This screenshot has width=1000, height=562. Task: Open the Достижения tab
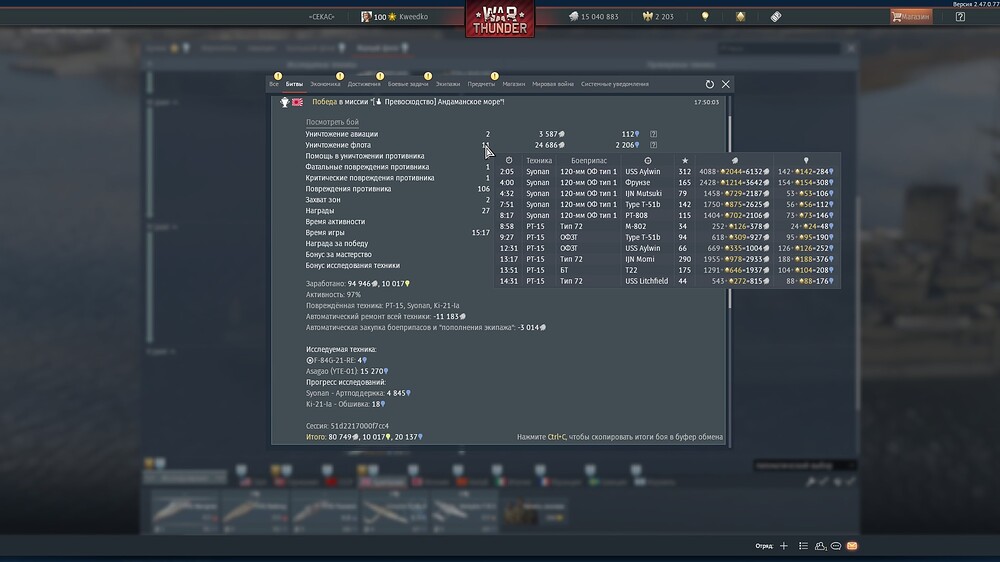click(364, 84)
